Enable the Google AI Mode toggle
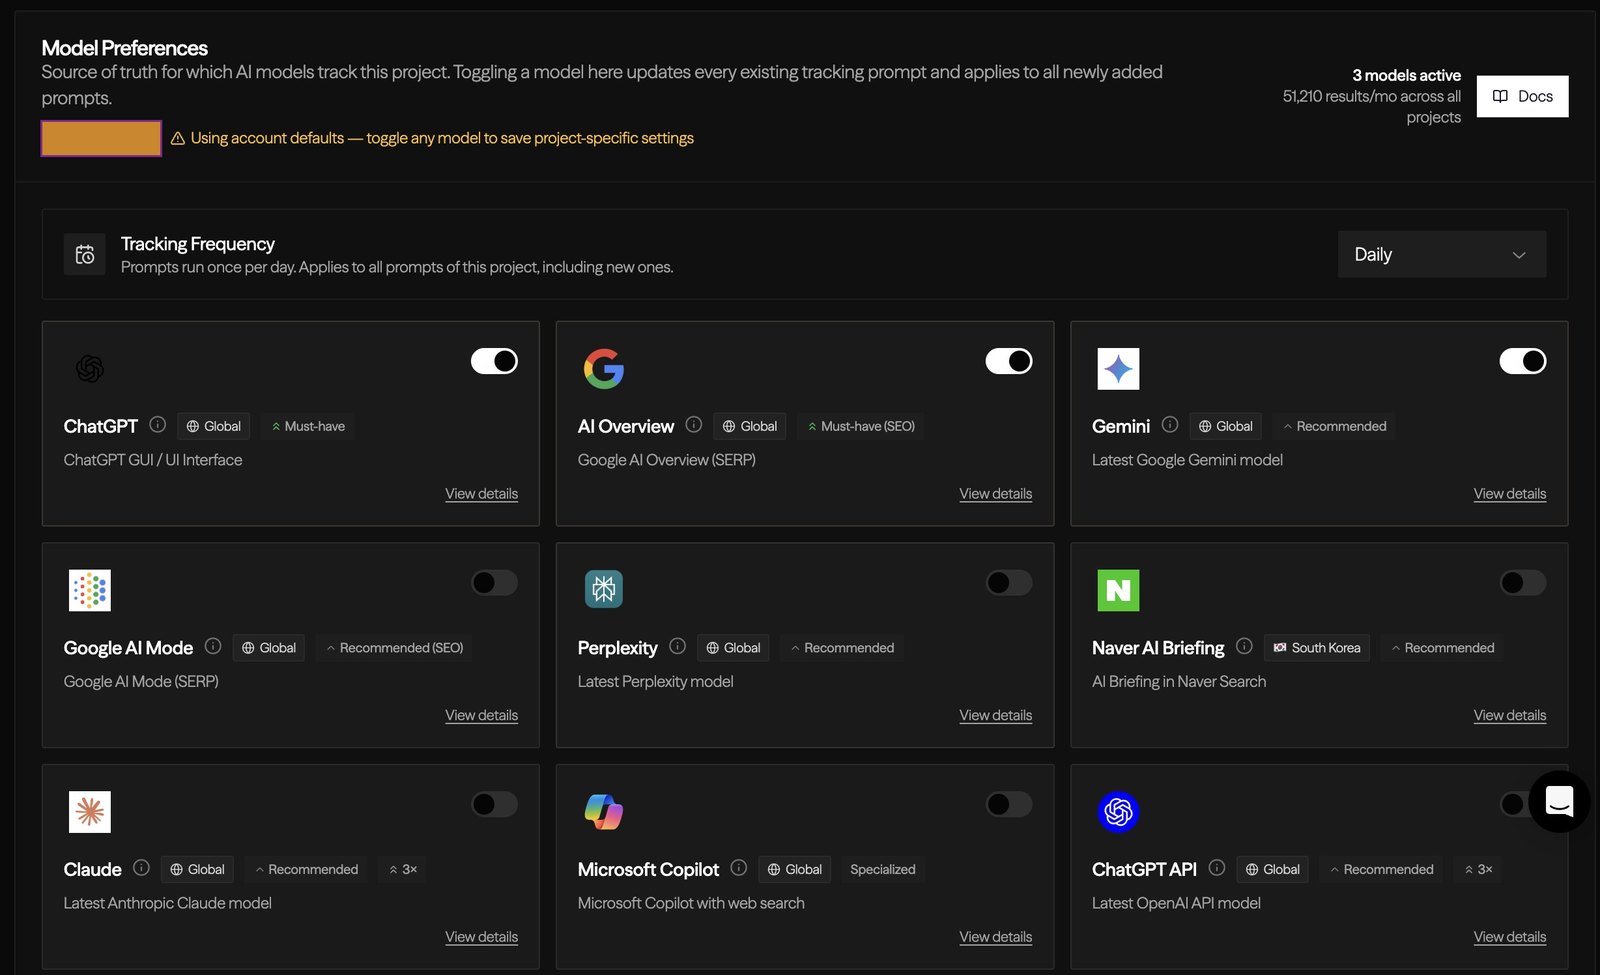Screen dimensions: 1600x975 click(494, 582)
